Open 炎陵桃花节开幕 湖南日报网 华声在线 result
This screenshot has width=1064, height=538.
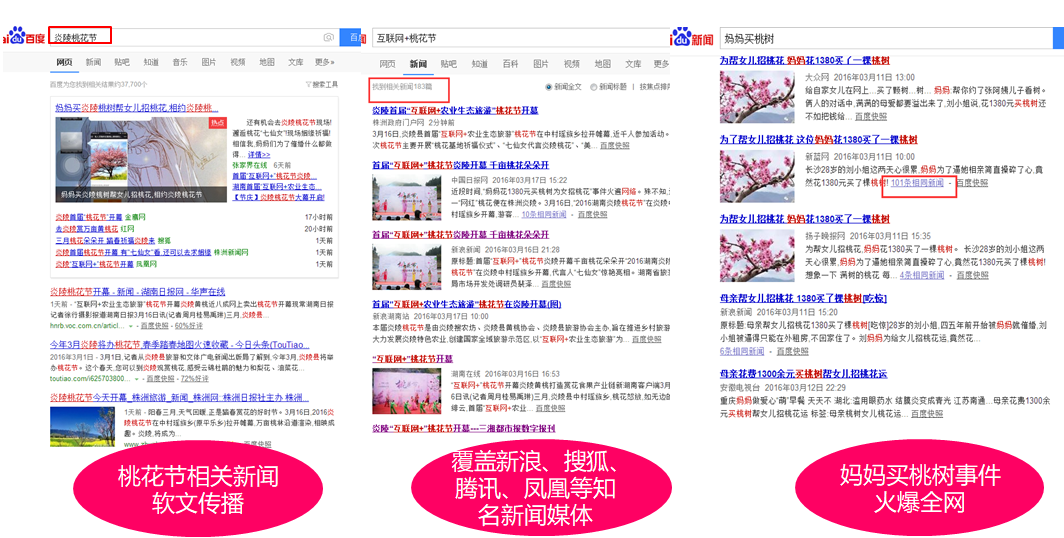click(x=137, y=292)
